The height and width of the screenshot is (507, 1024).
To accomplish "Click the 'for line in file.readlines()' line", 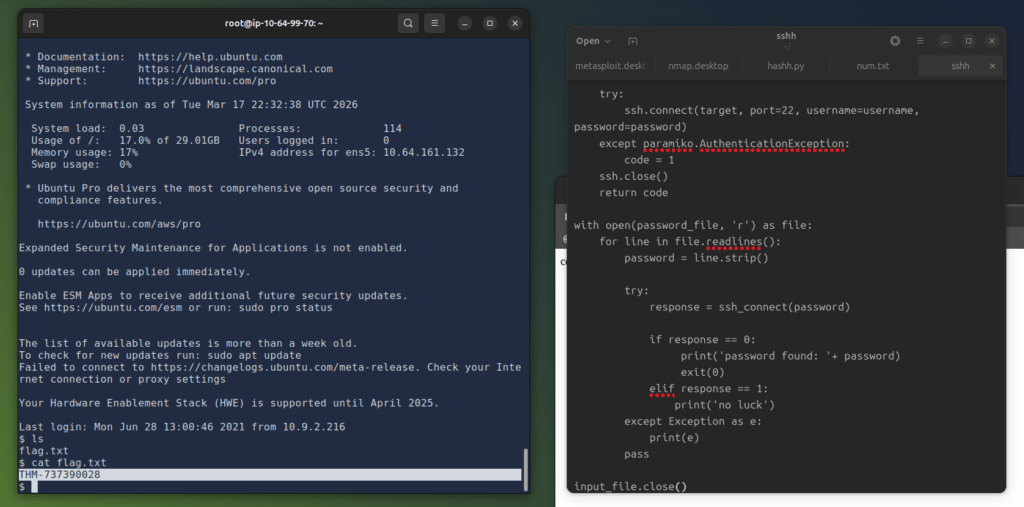I will pos(690,242).
